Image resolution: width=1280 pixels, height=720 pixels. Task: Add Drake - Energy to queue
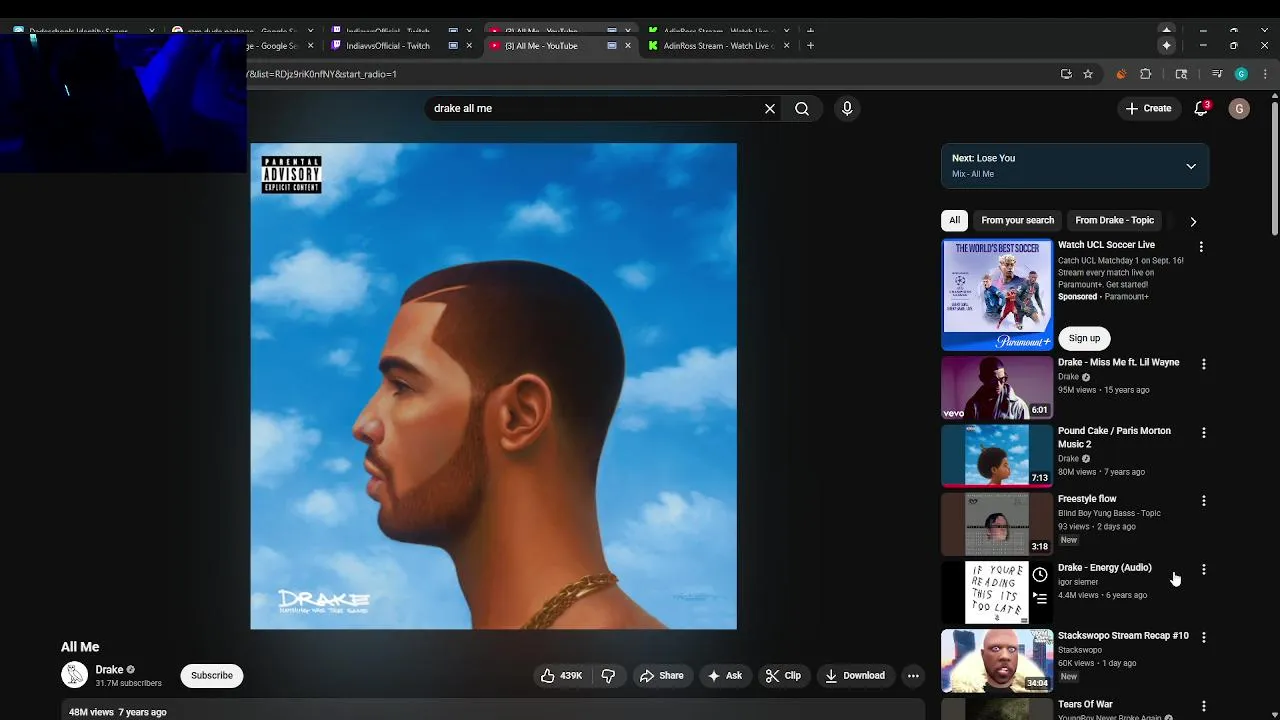click(1040, 599)
